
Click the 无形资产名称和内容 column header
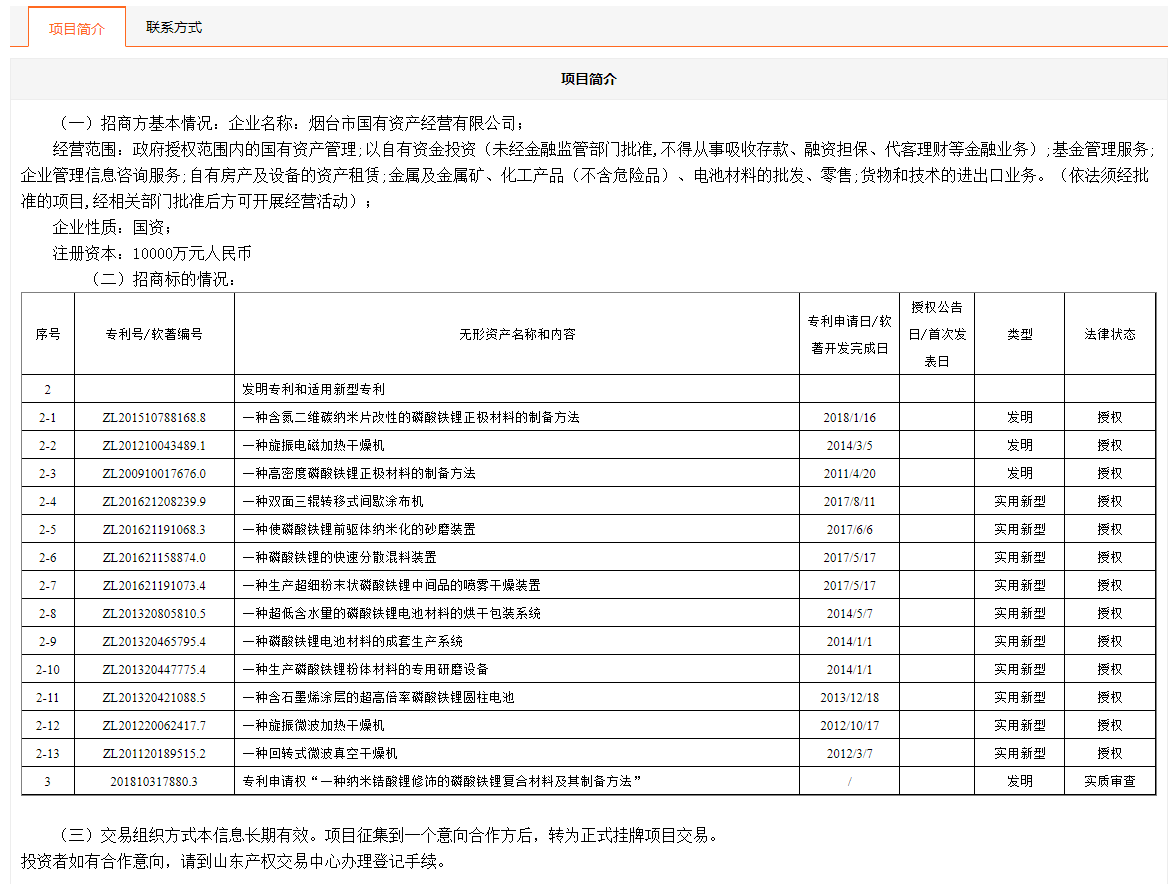[517, 334]
